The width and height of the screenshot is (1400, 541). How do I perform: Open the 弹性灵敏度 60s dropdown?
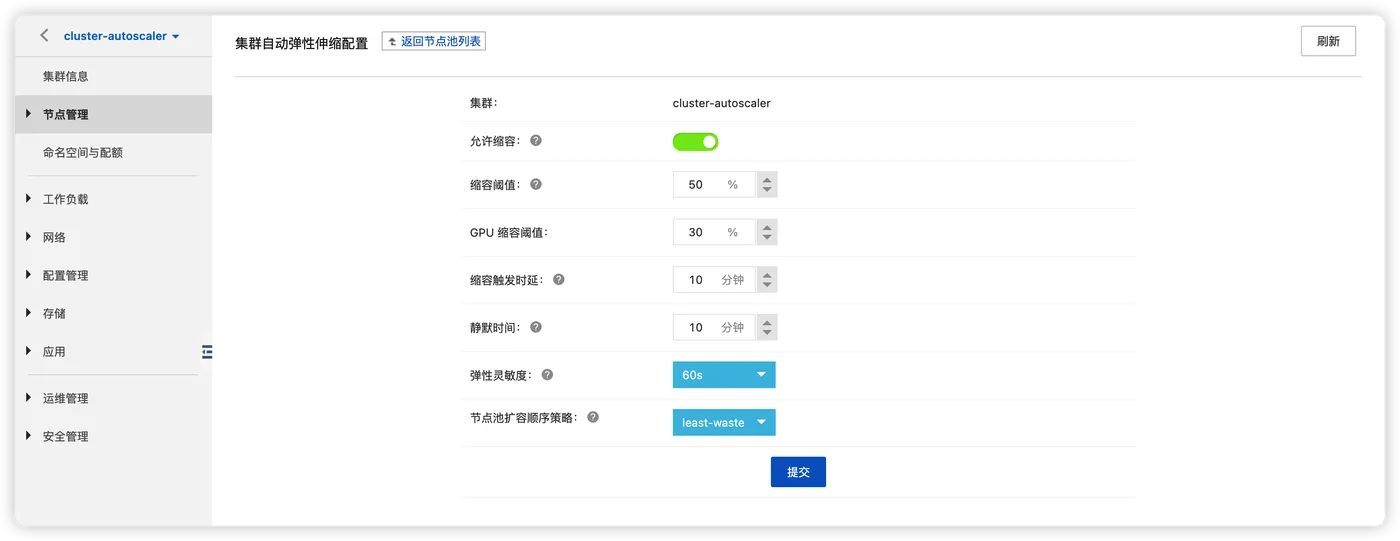(x=724, y=375)
